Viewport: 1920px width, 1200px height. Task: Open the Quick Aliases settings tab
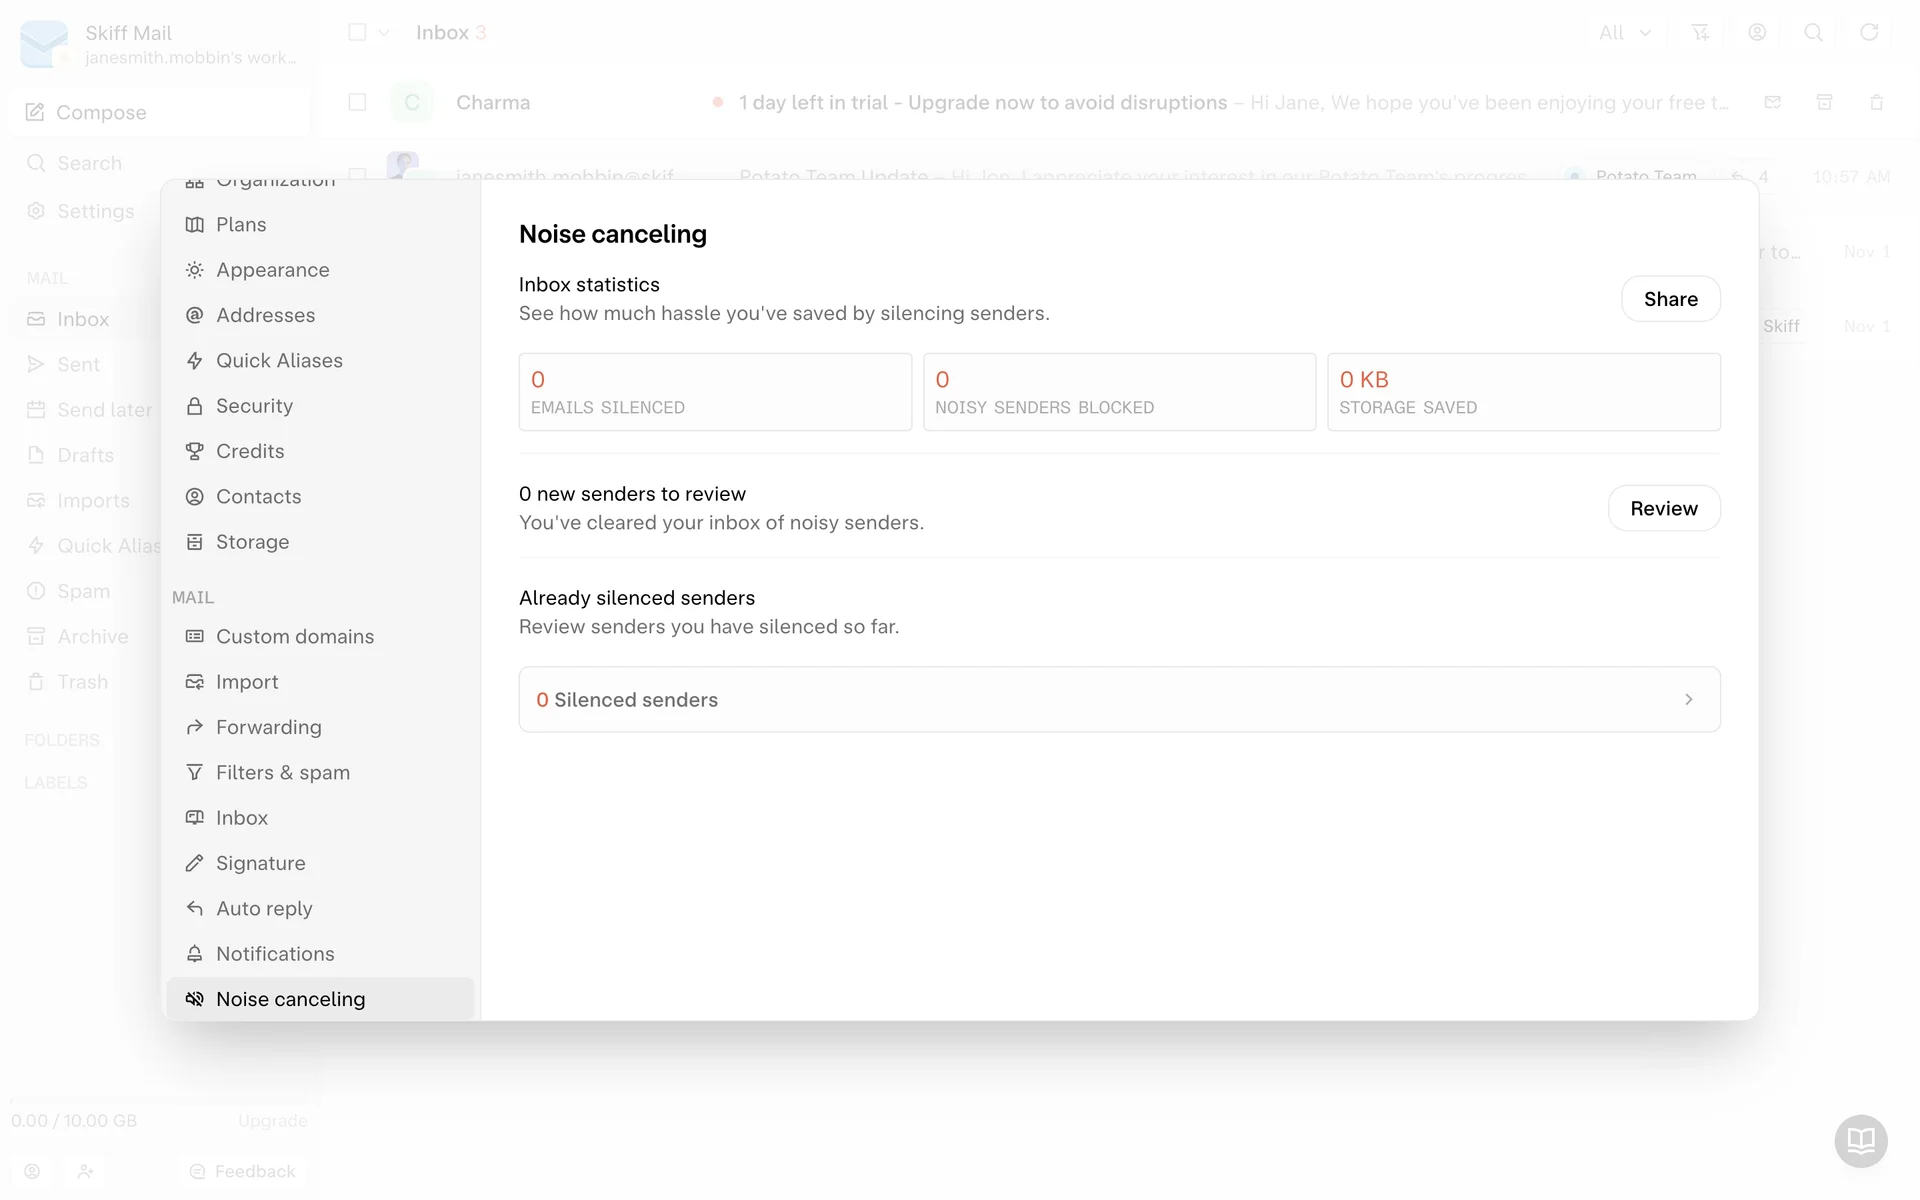click(279, 361)
